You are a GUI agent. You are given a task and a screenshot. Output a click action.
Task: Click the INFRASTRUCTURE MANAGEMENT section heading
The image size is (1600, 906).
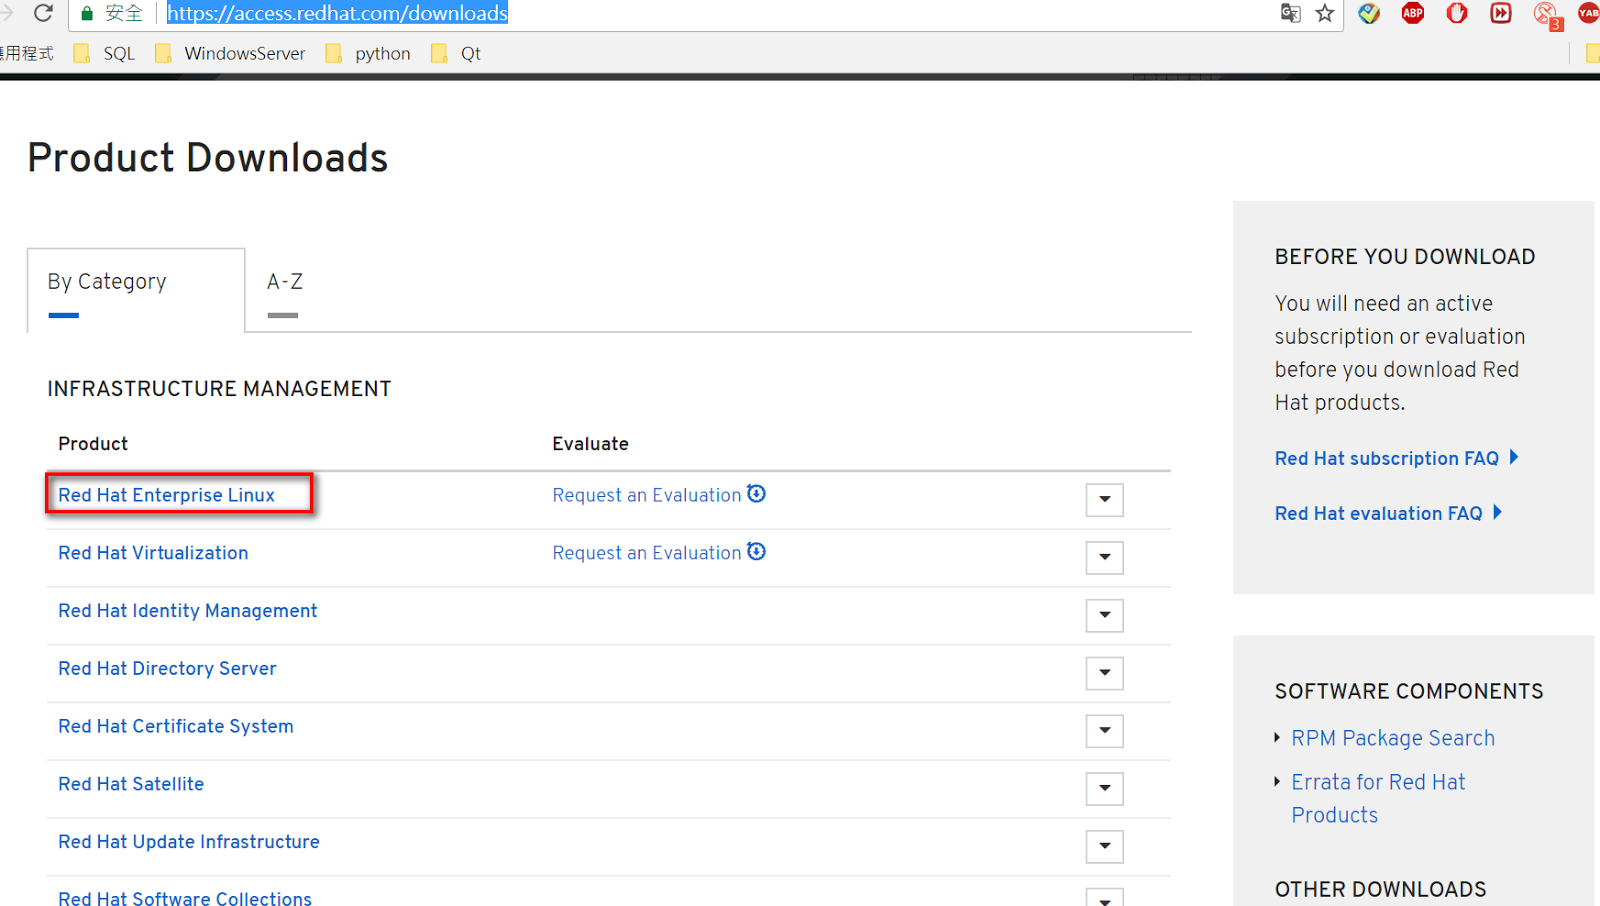(219, 389)
